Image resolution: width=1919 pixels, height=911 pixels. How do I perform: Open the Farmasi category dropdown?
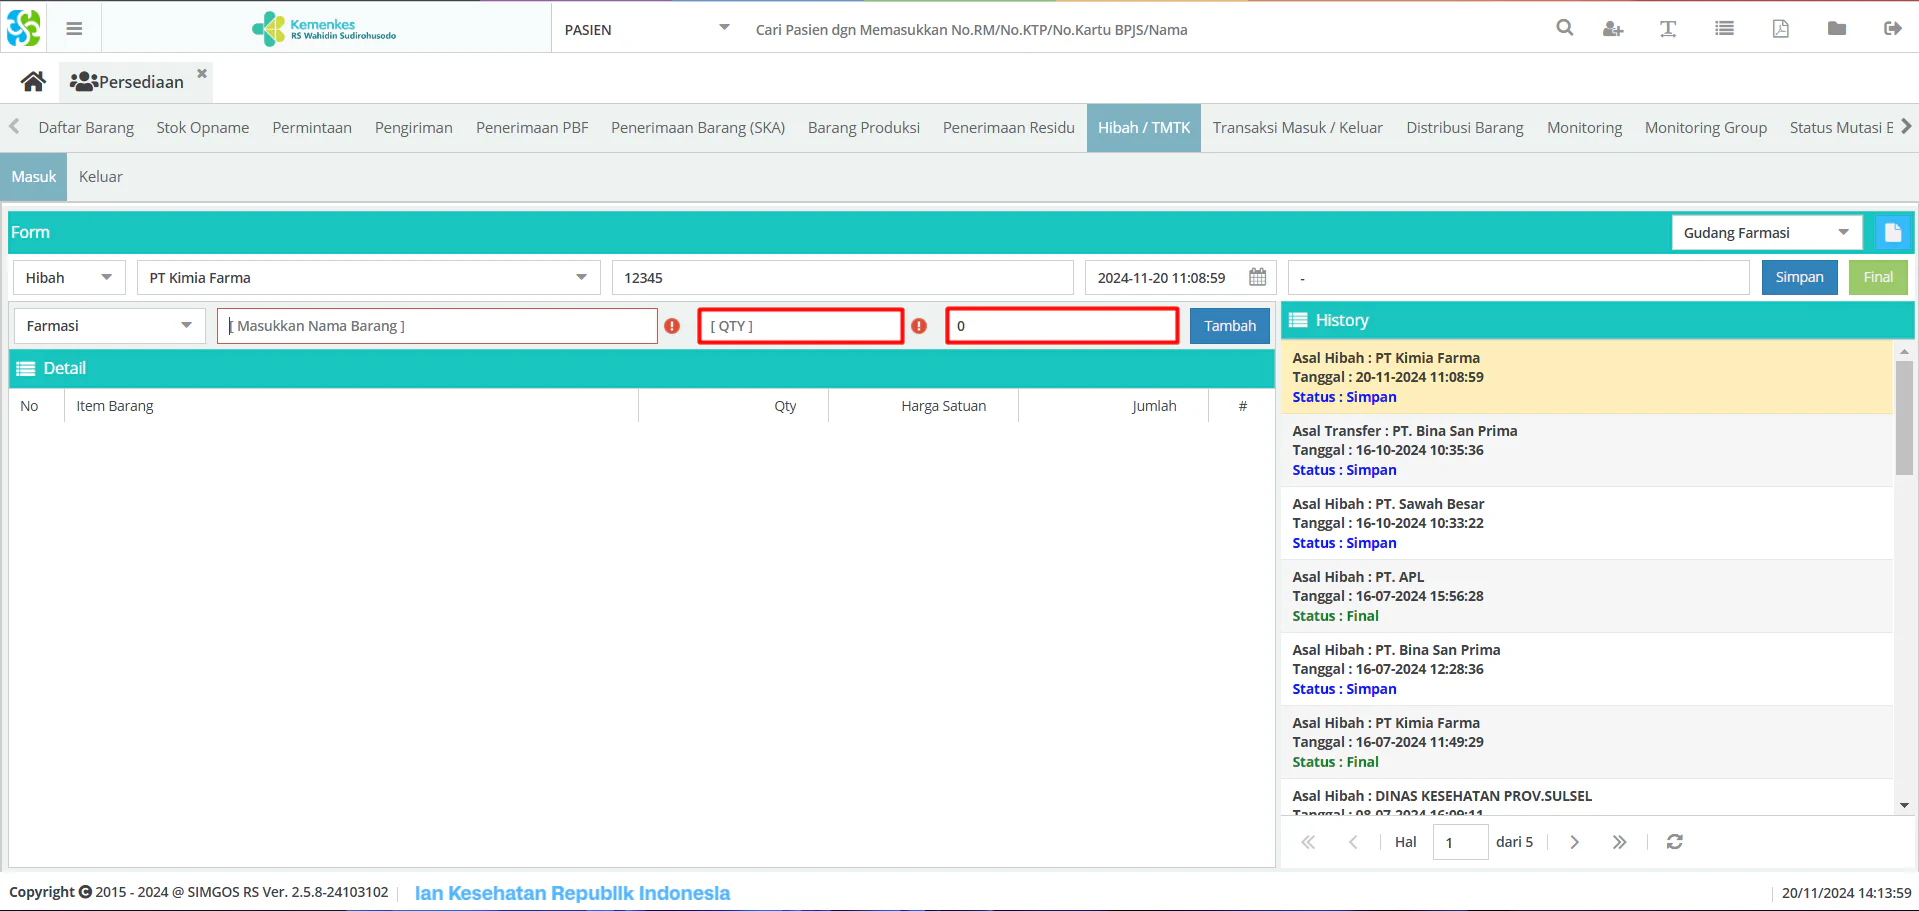(x=110, y=326)
